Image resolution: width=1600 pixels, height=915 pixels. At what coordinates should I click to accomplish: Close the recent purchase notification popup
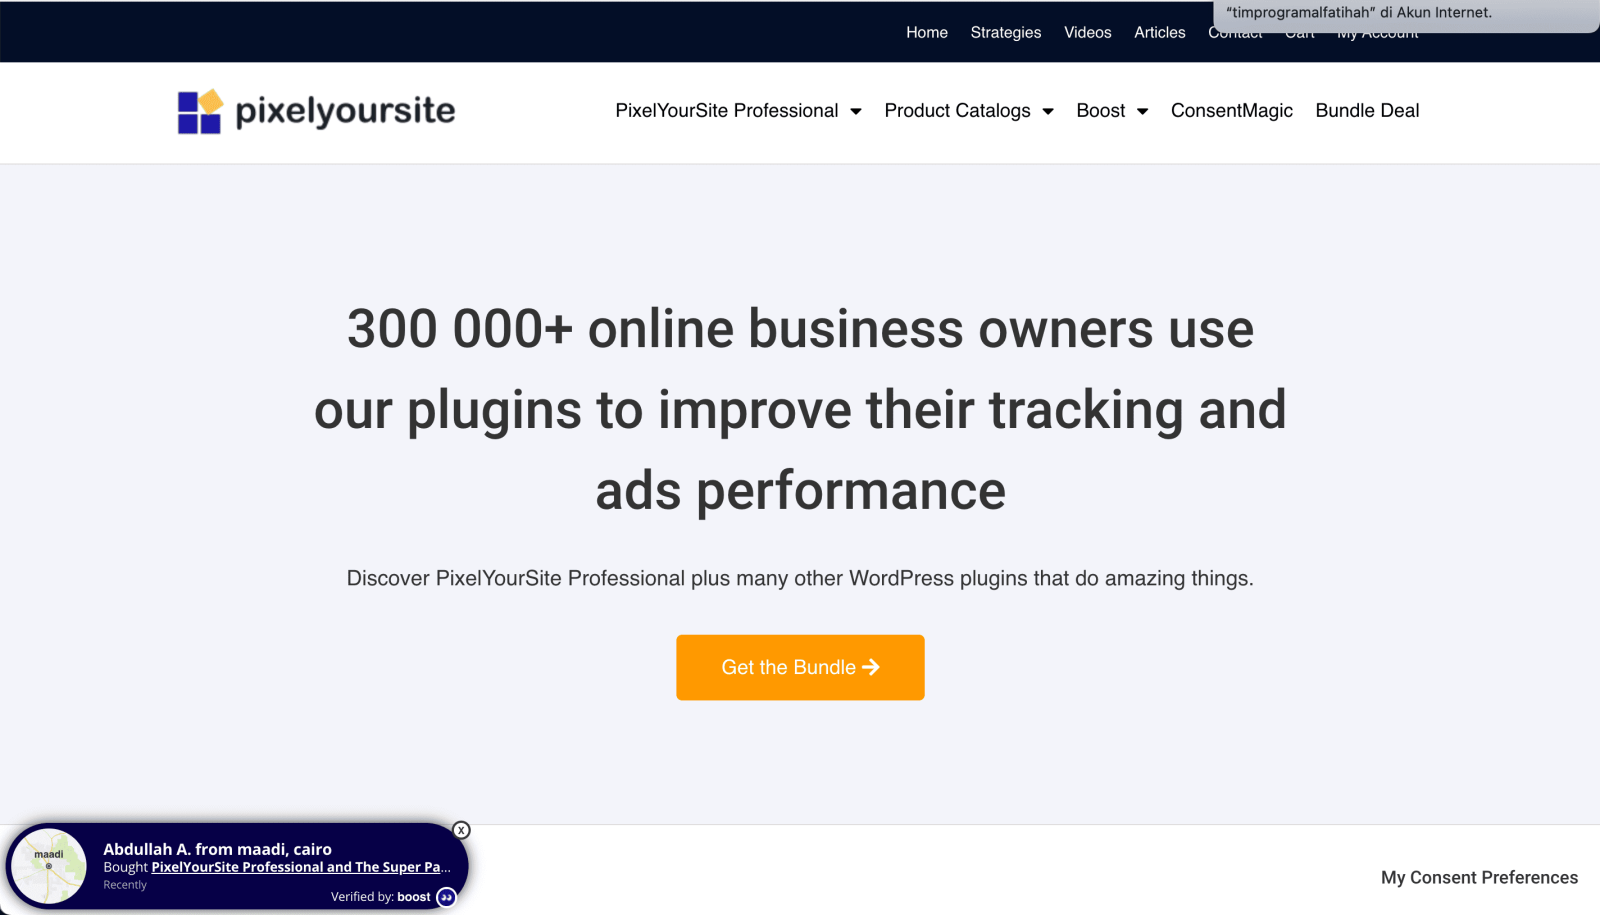[461, 830]
